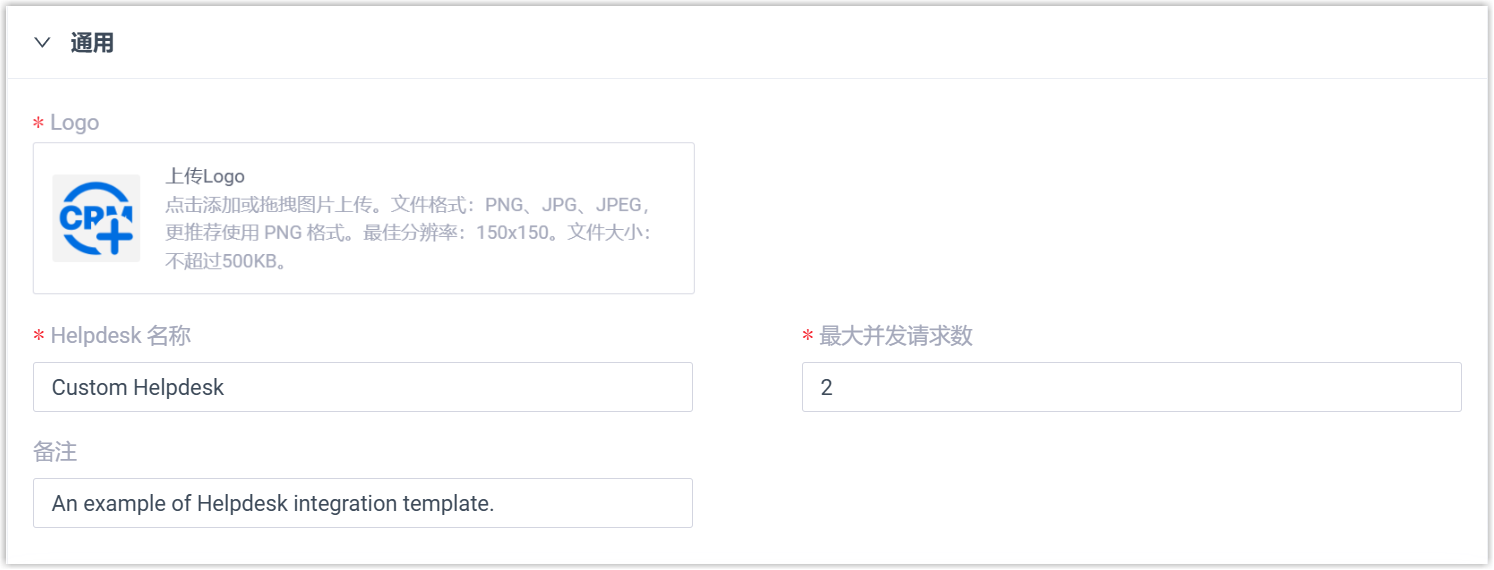
Task: Click the red asterisk beside 最大并发请求数
Action: (808, 337)
